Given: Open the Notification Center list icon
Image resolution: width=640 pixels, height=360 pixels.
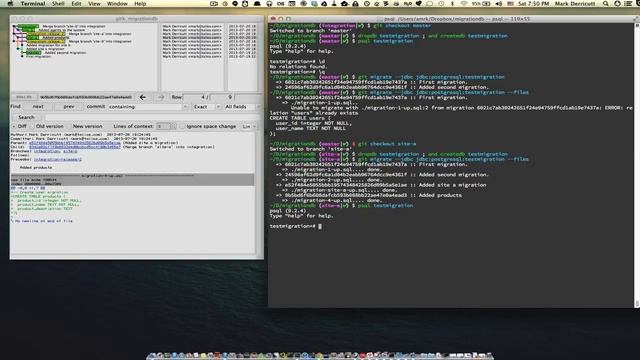Looking at the screenshot, I should [x=628, y=3].
